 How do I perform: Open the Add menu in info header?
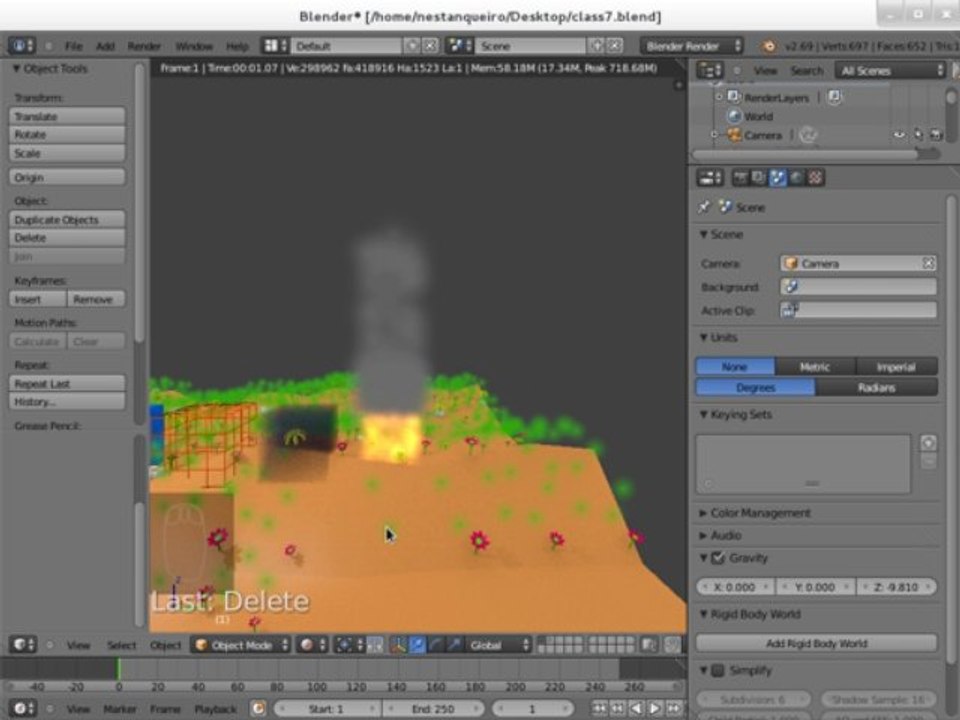(x=105, y=46)
